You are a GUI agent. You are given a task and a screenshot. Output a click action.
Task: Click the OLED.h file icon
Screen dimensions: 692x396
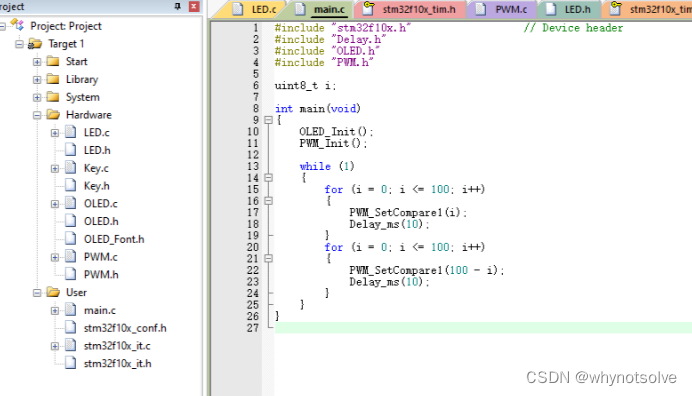tap(71, 220)
